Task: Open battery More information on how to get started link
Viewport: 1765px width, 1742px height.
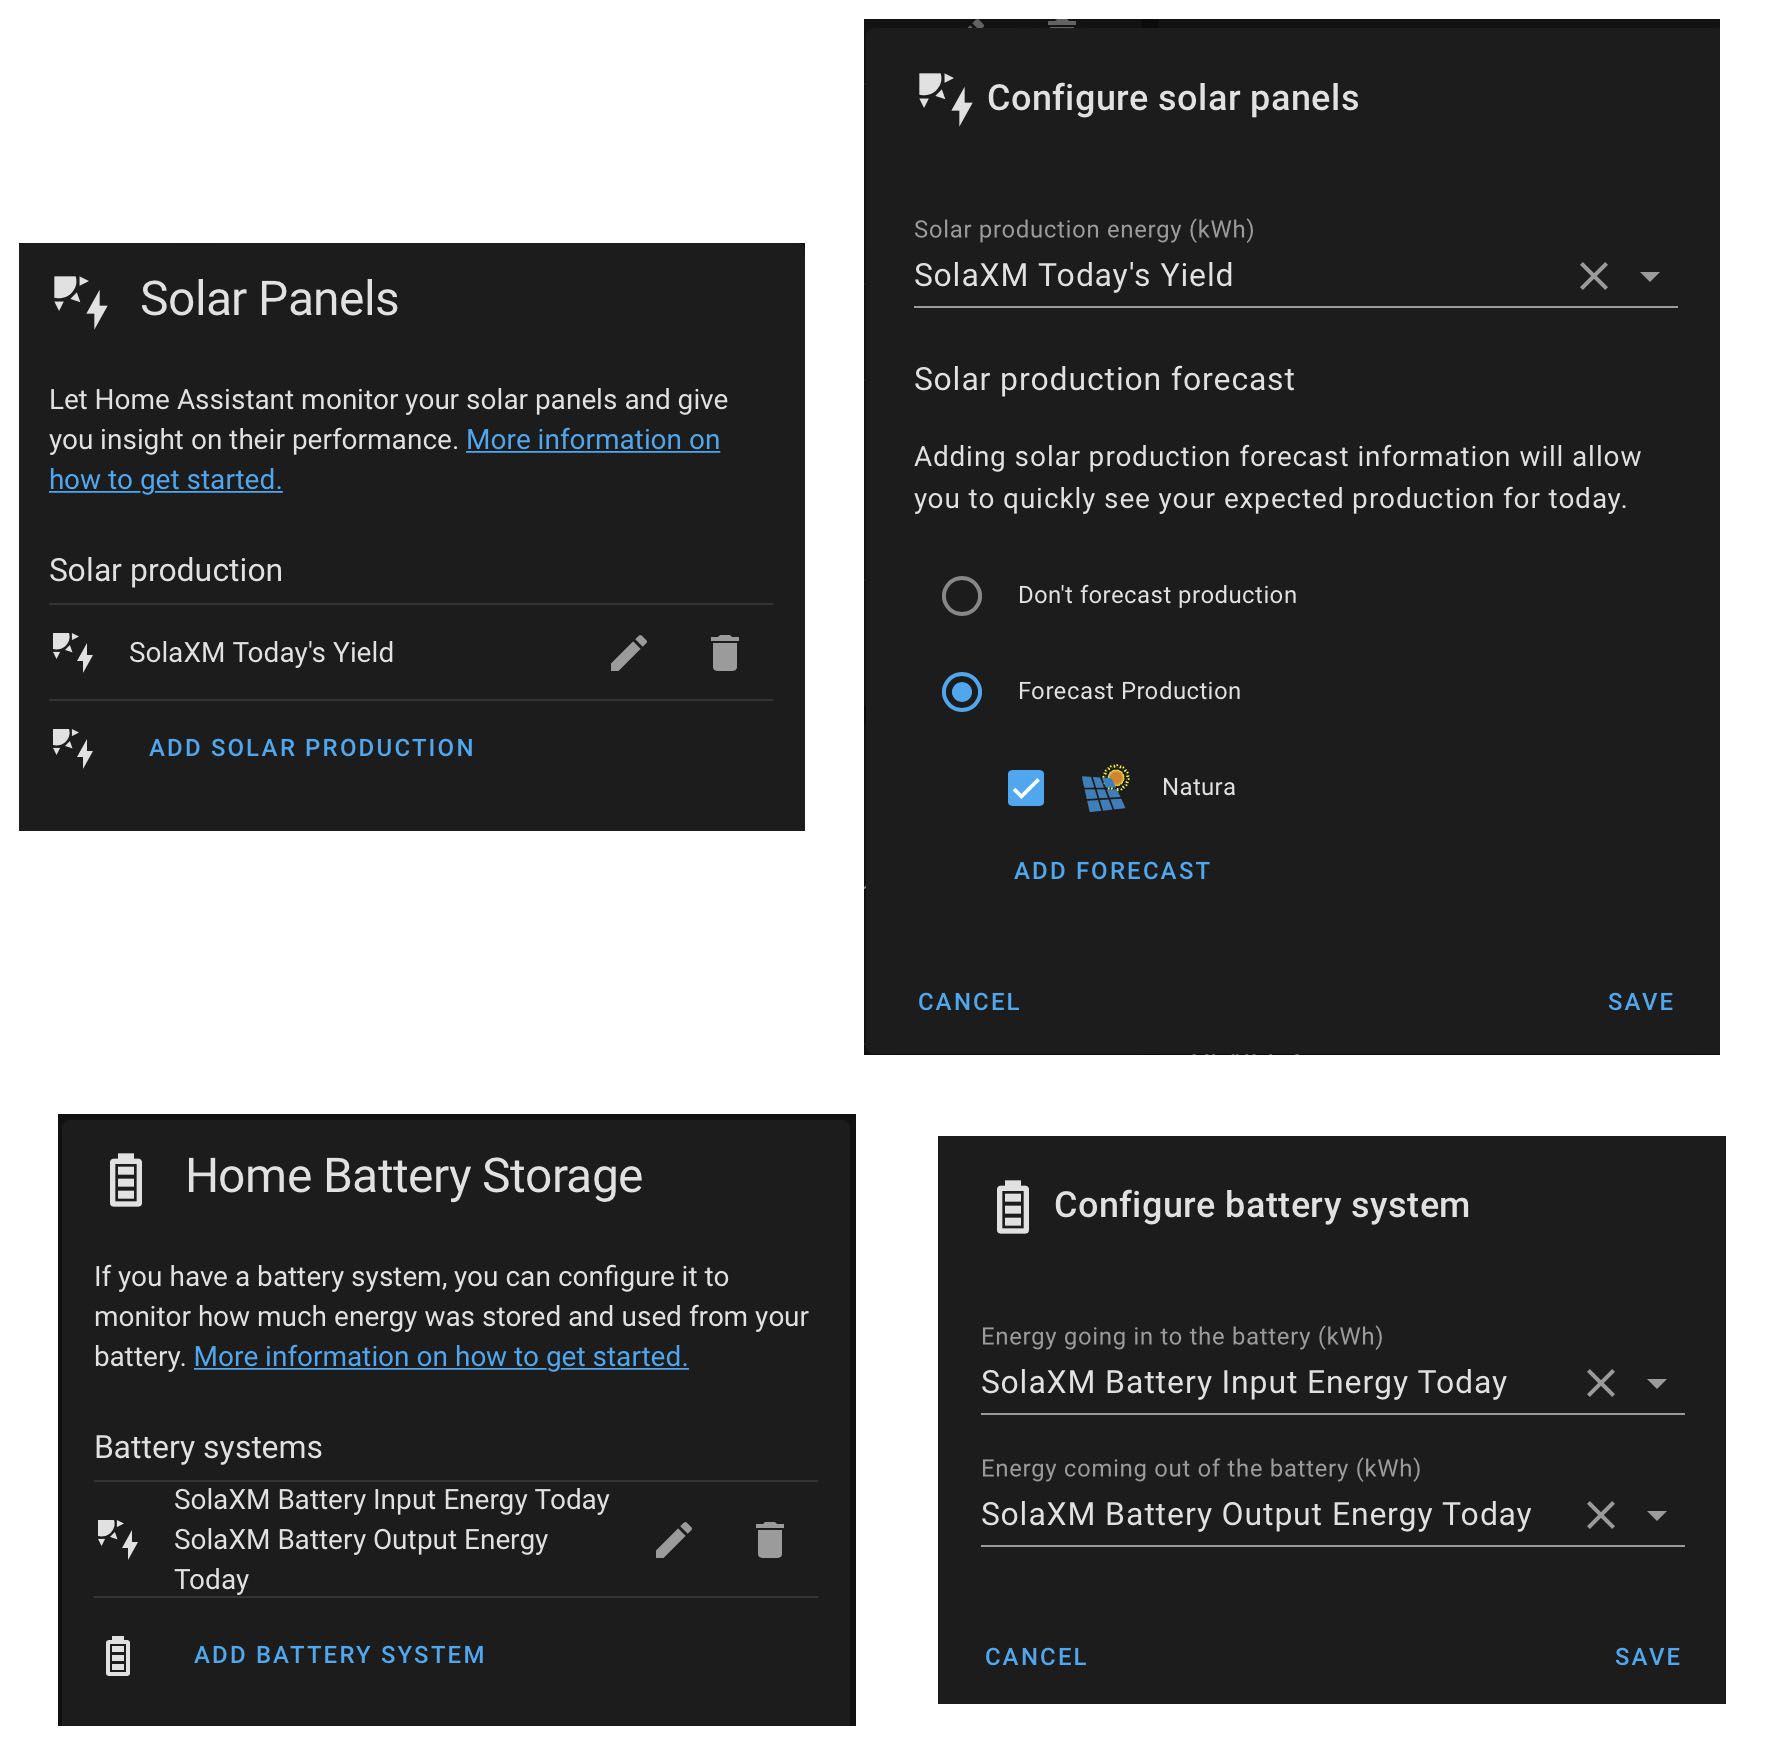Action: 441,1357
